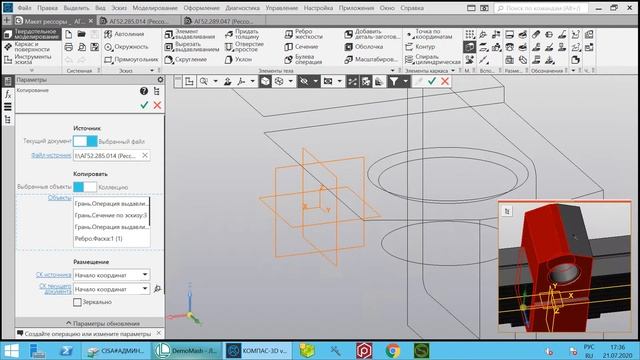Select the Скругление tool

(186, 60)
